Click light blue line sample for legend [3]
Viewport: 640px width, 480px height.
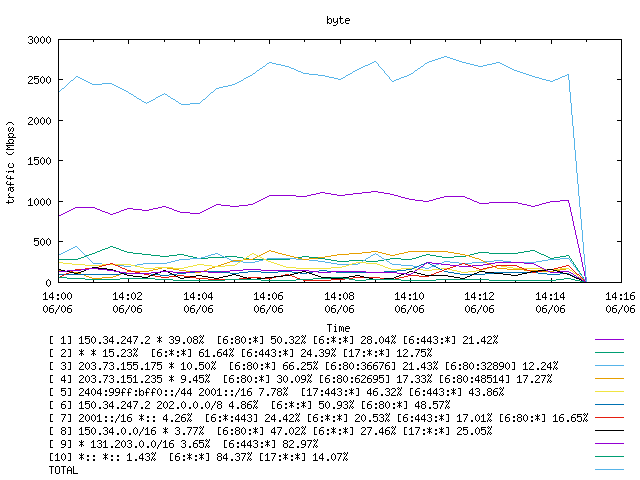point(609,365)
